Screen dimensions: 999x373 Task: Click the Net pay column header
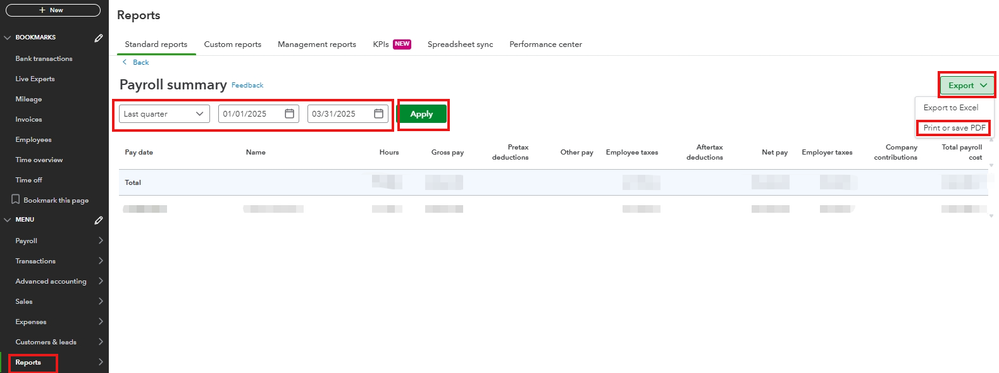pyautogui.click(x=775, y=152)
